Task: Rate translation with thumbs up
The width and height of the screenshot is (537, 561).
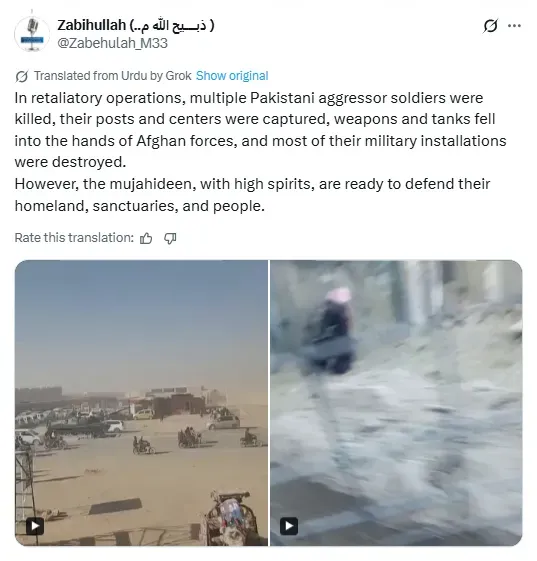Action: [146, 238]
